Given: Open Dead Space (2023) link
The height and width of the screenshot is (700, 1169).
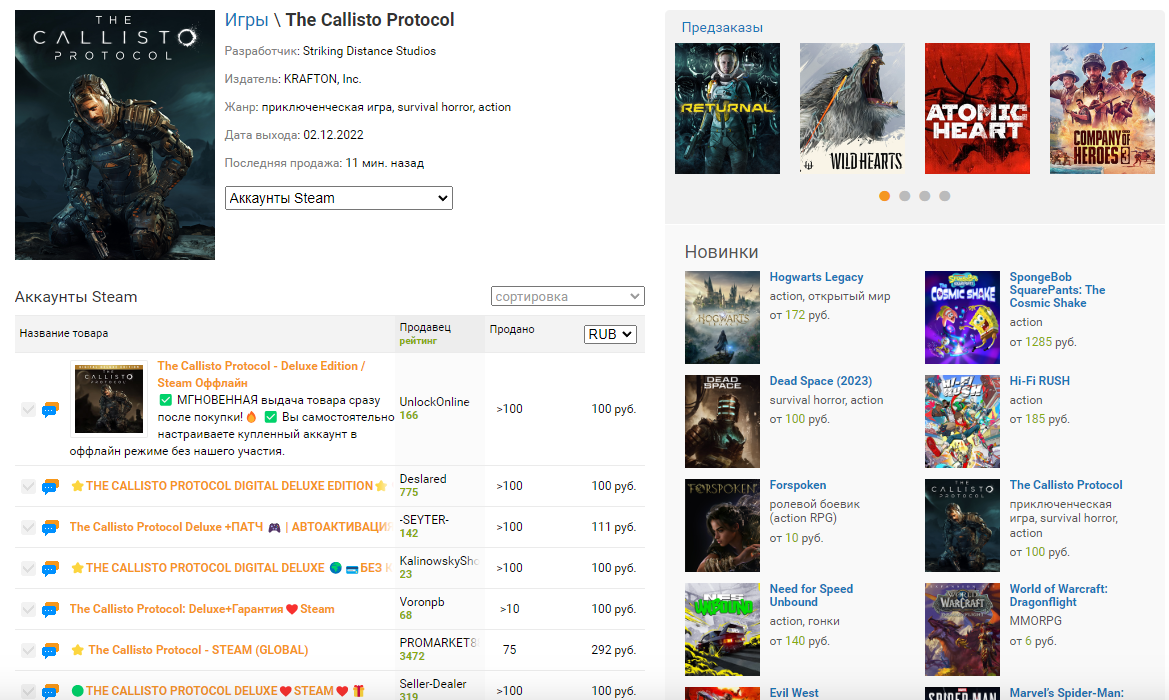Looking at the screenshot, I should click(x=821, y=381).
